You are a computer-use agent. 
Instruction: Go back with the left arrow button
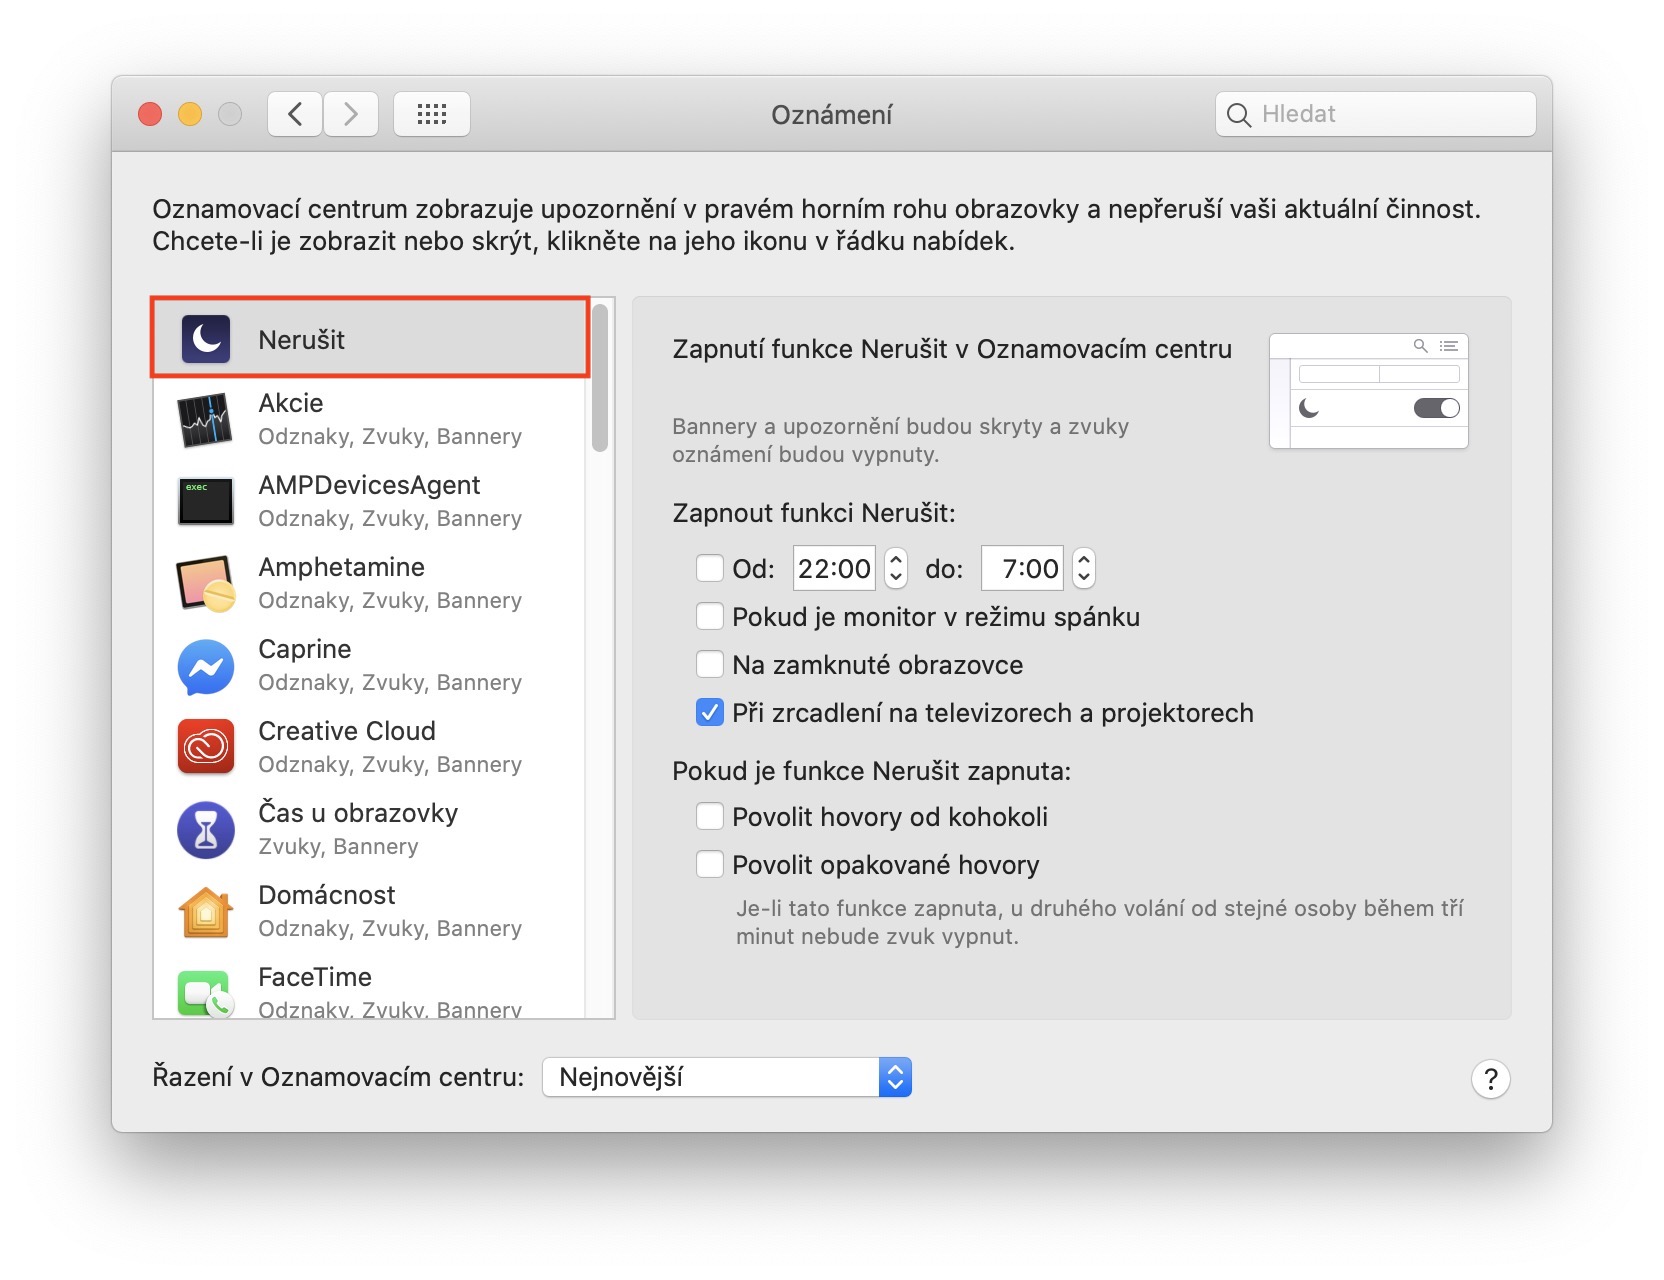pos(295,114)
